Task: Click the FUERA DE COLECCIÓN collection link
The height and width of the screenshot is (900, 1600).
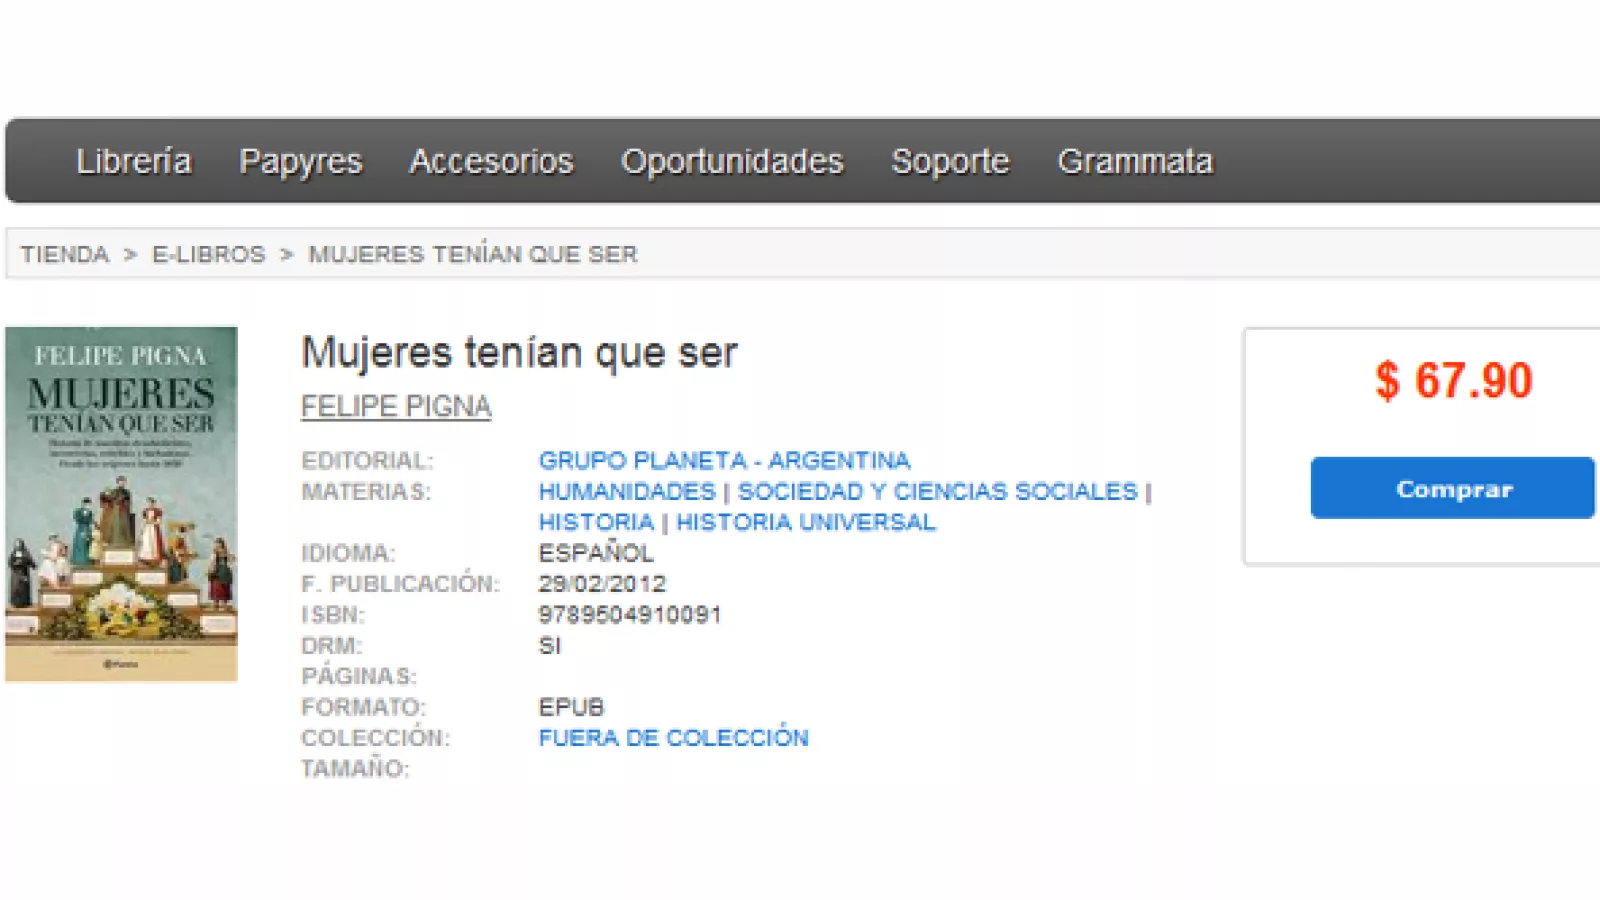Action: point(673,738)
